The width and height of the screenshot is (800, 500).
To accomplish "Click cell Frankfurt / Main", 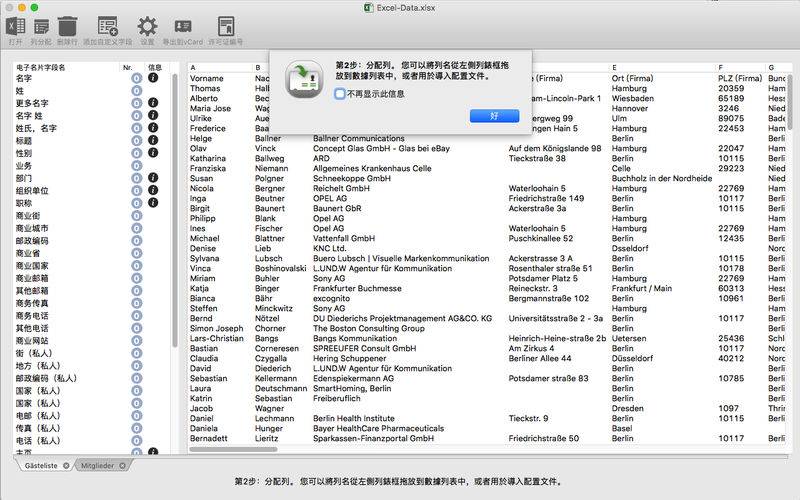I will [x=642, y=288].
